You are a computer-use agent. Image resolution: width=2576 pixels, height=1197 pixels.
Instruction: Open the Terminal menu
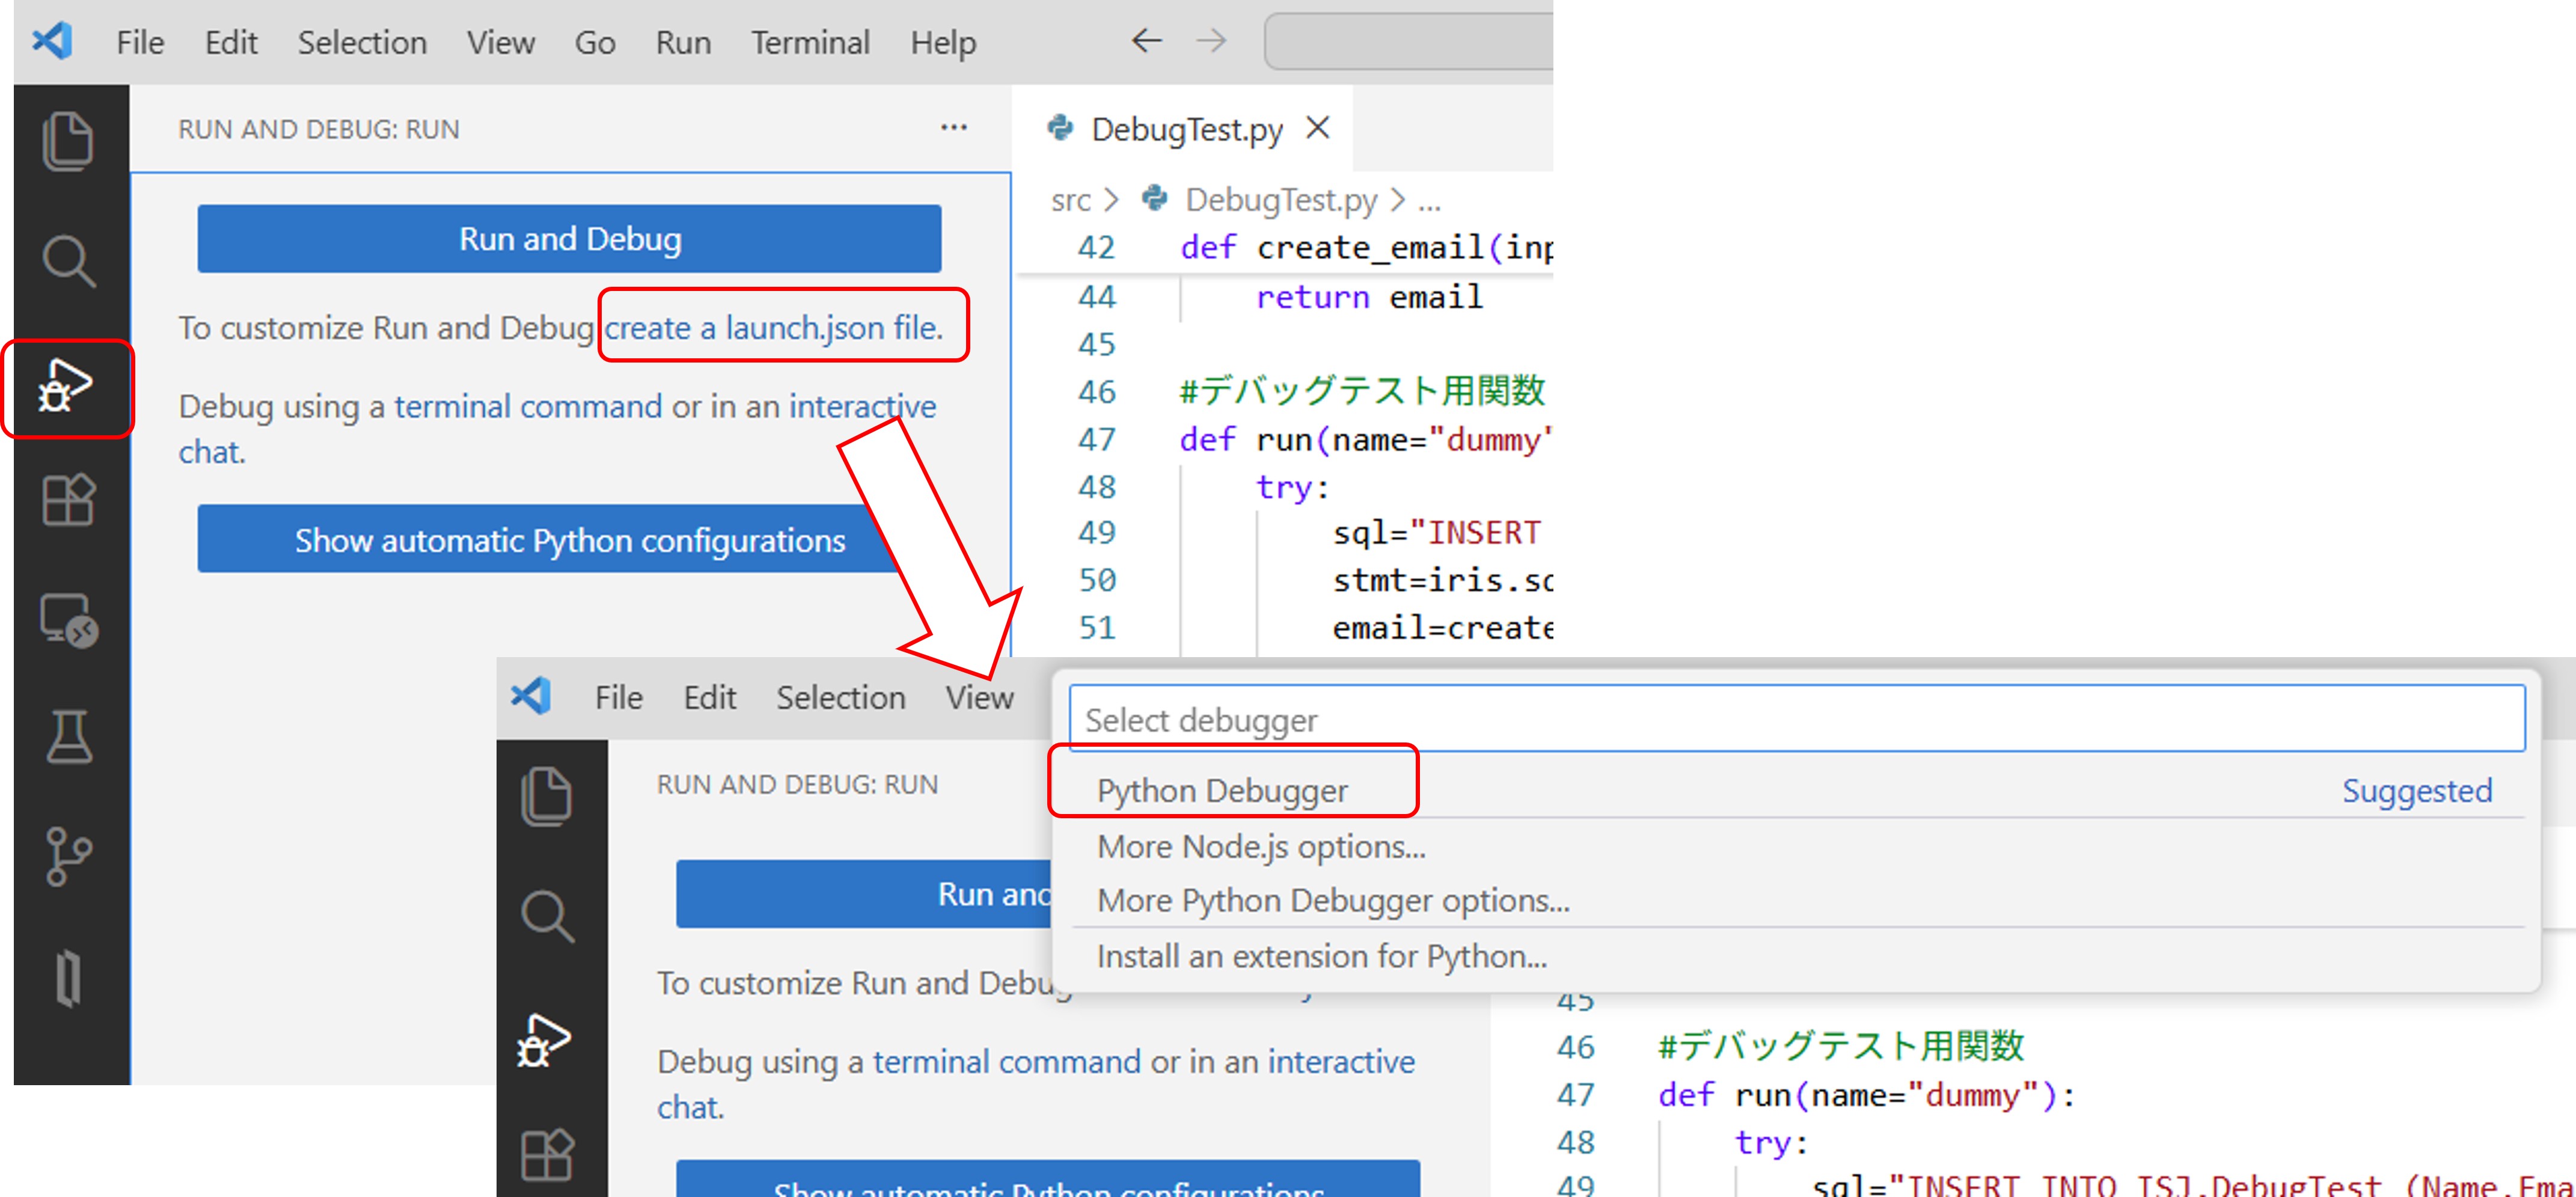[x=810, y=43]
